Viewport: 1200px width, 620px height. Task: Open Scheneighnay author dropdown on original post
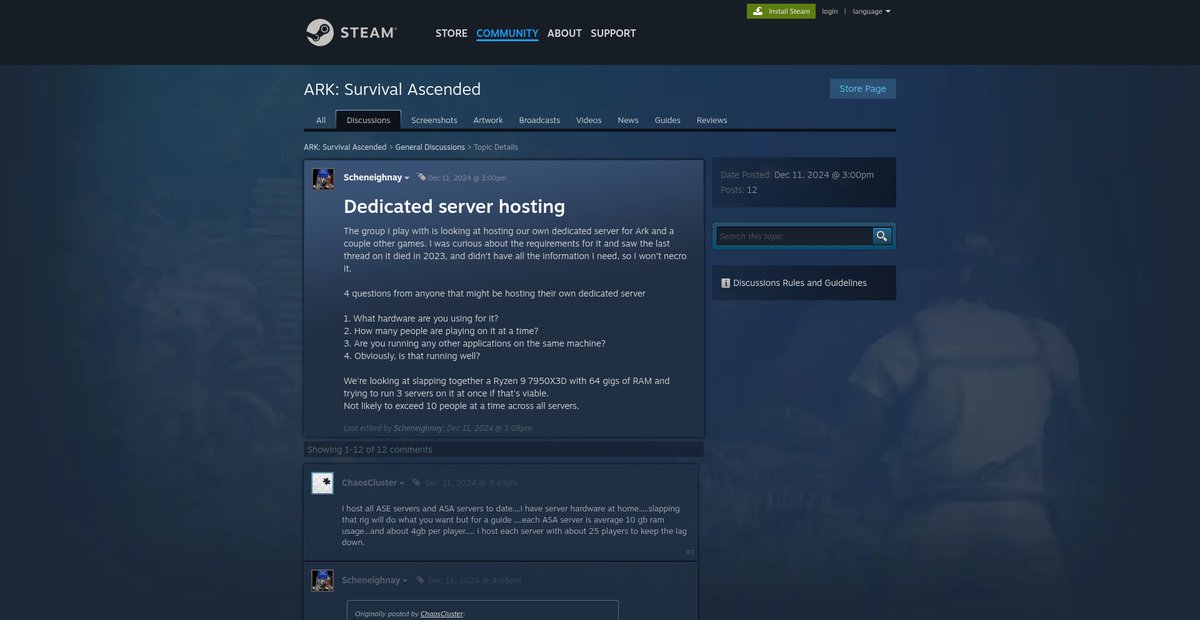[406, 178]
